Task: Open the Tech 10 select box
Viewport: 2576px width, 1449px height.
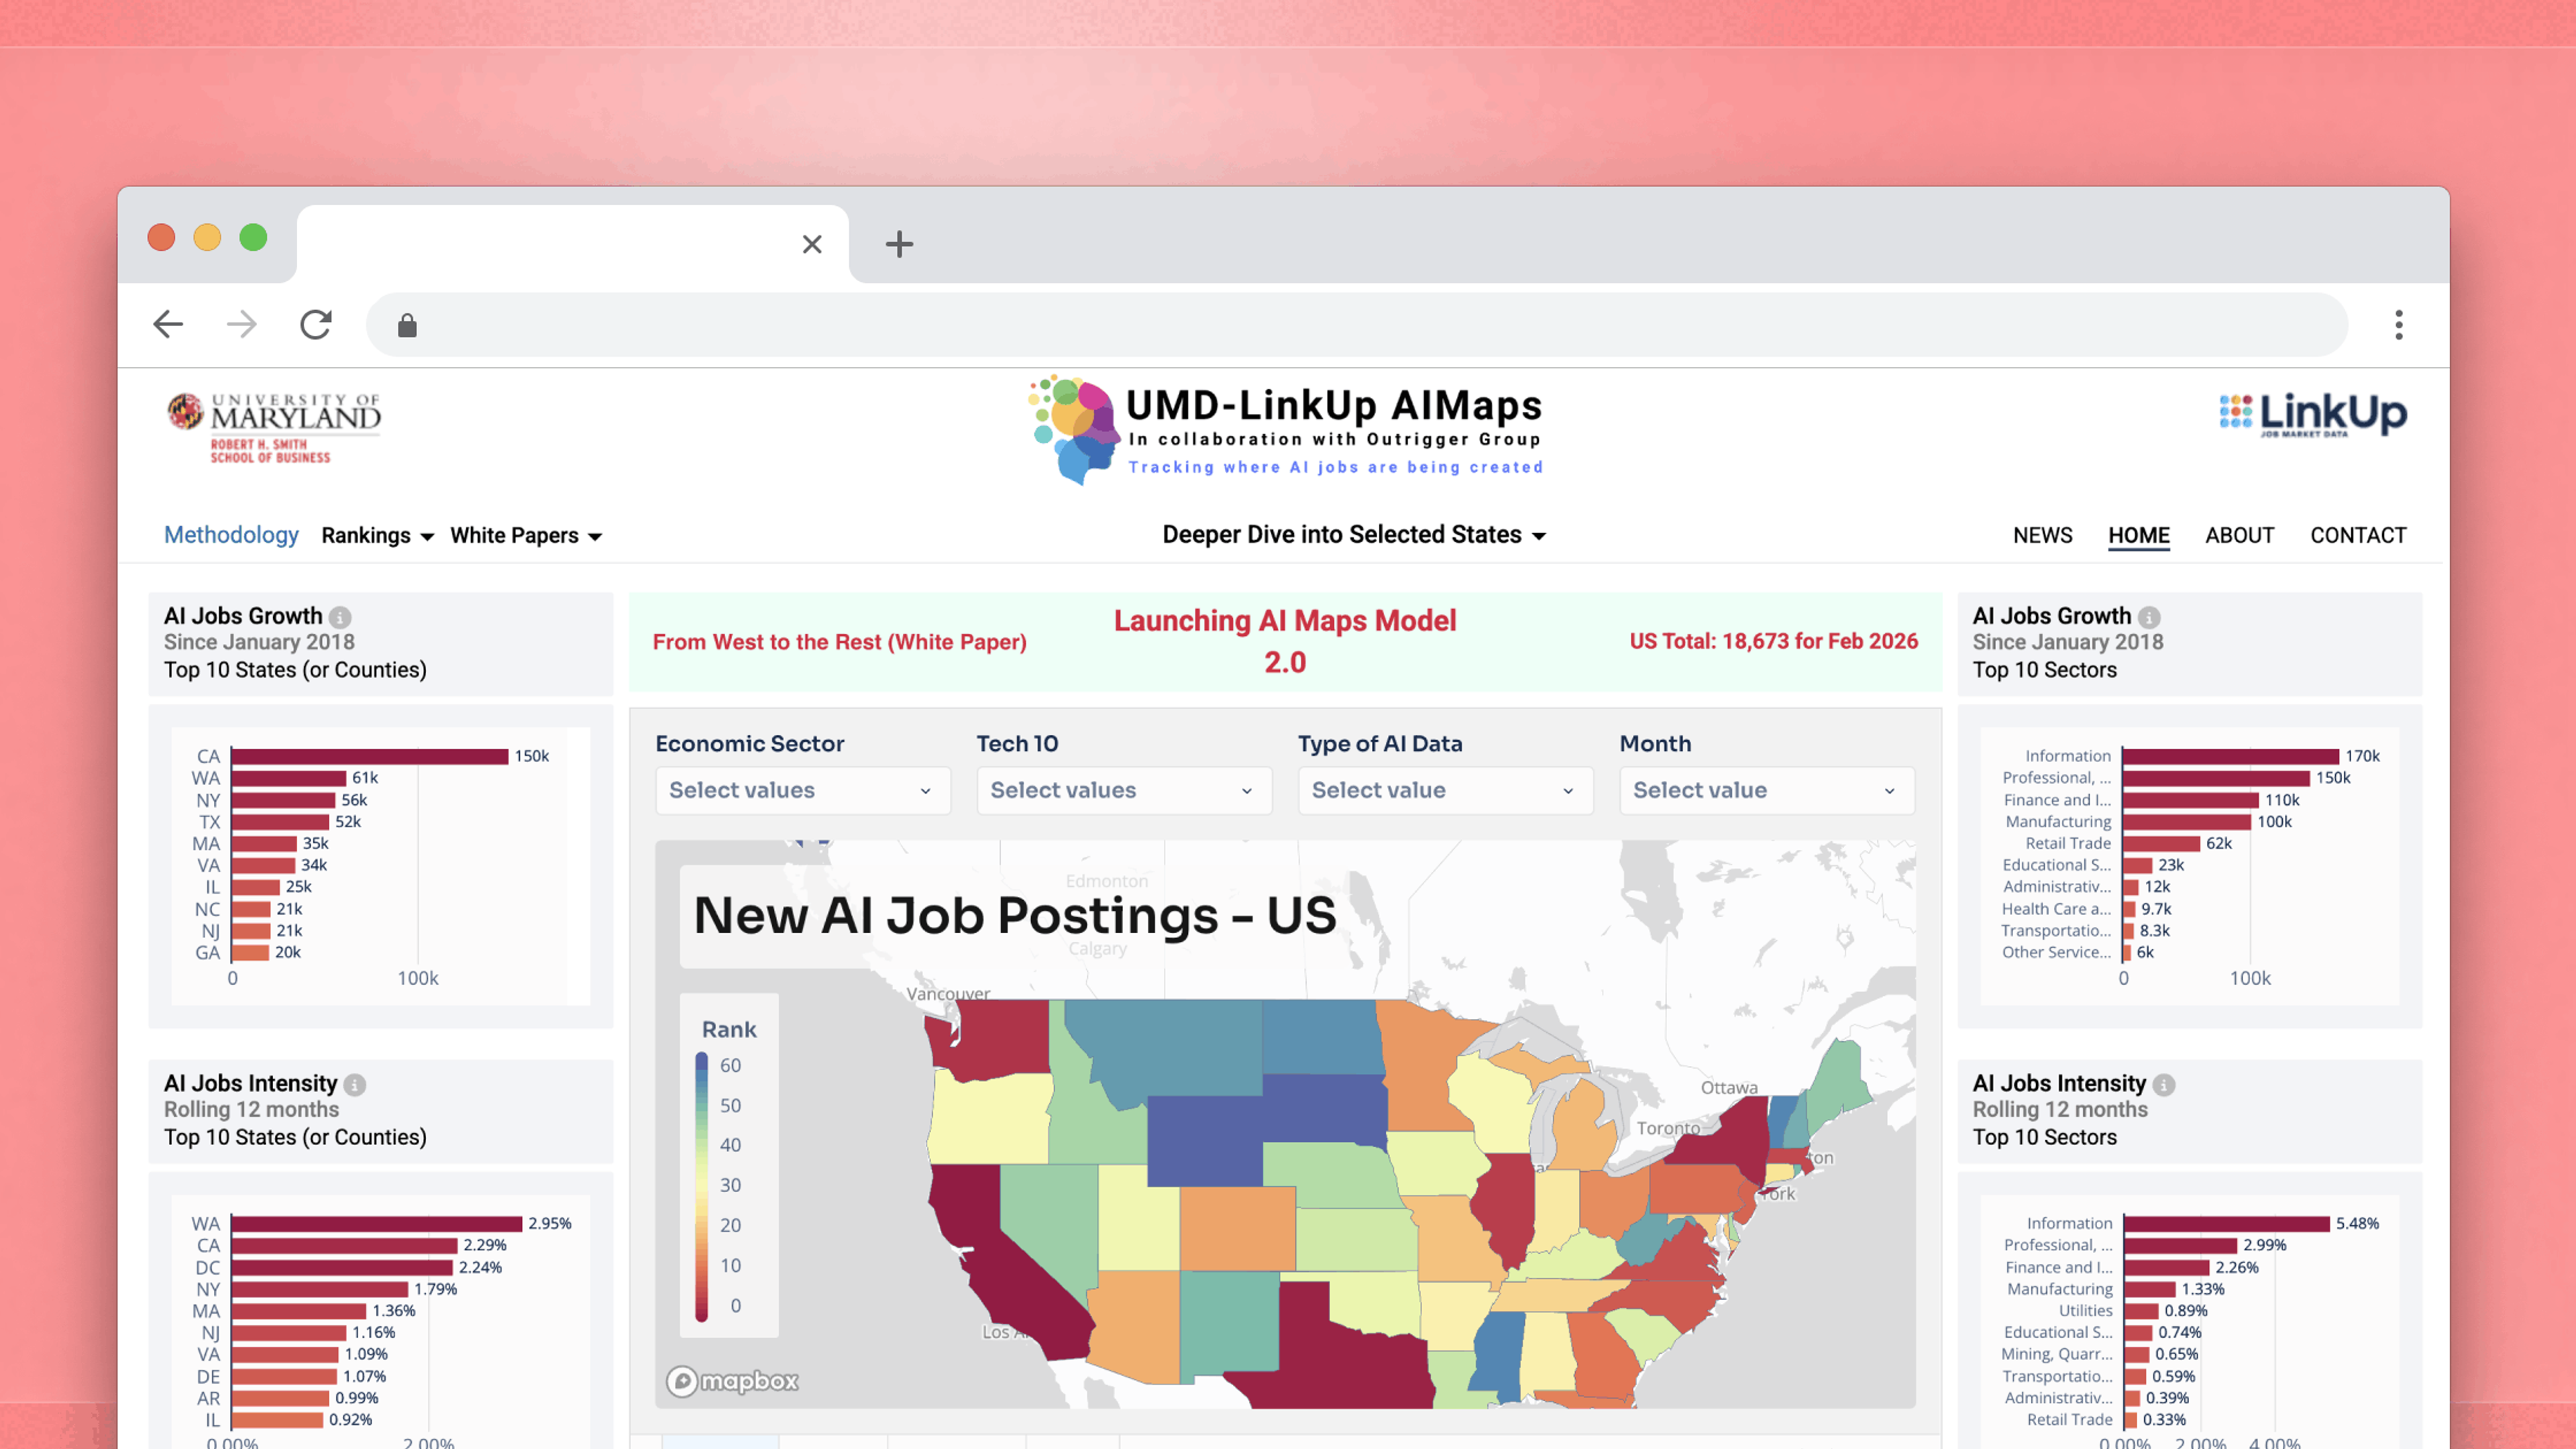Action: [1124, 790]
